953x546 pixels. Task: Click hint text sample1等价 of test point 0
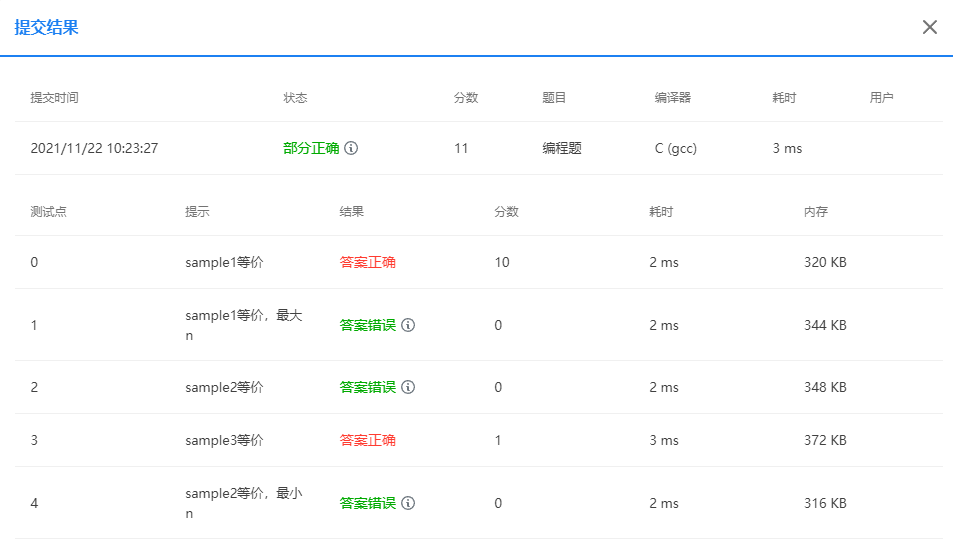(224, 262)
